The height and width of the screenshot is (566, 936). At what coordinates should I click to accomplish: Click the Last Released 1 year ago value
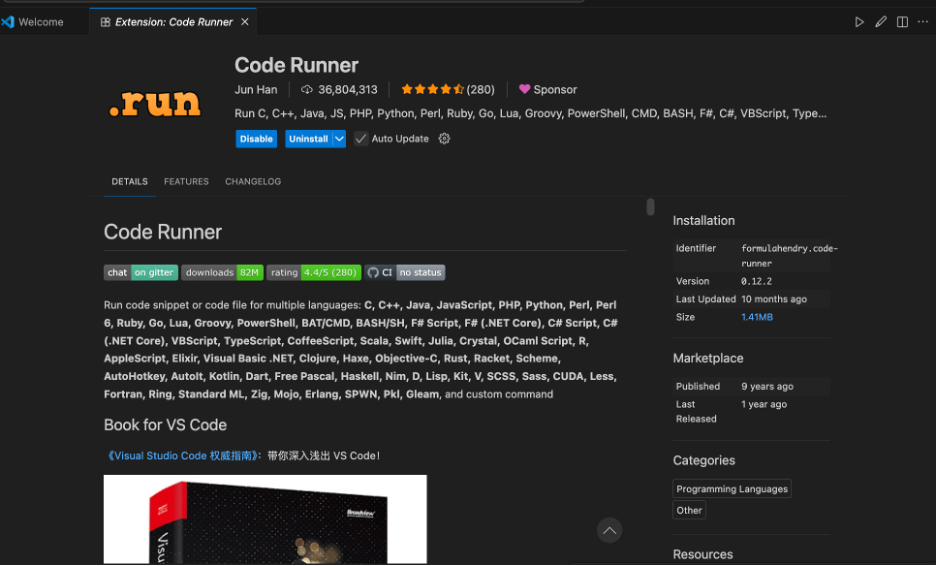(x=764, y=404)
